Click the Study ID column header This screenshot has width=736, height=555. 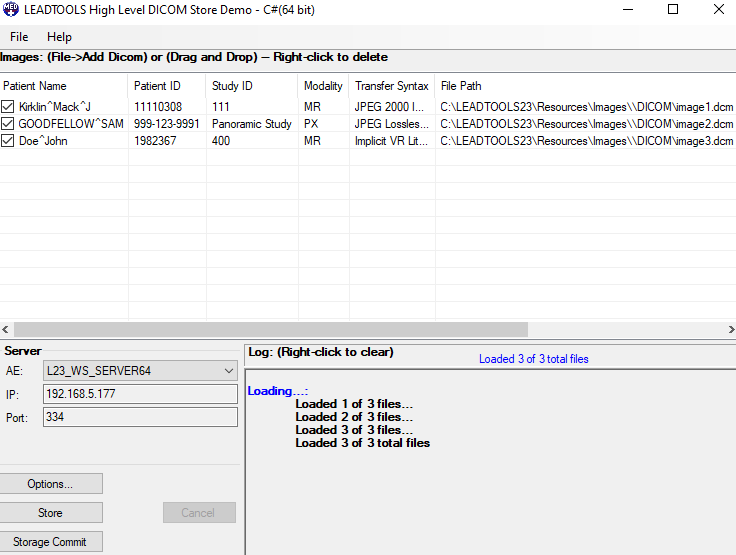252,86
